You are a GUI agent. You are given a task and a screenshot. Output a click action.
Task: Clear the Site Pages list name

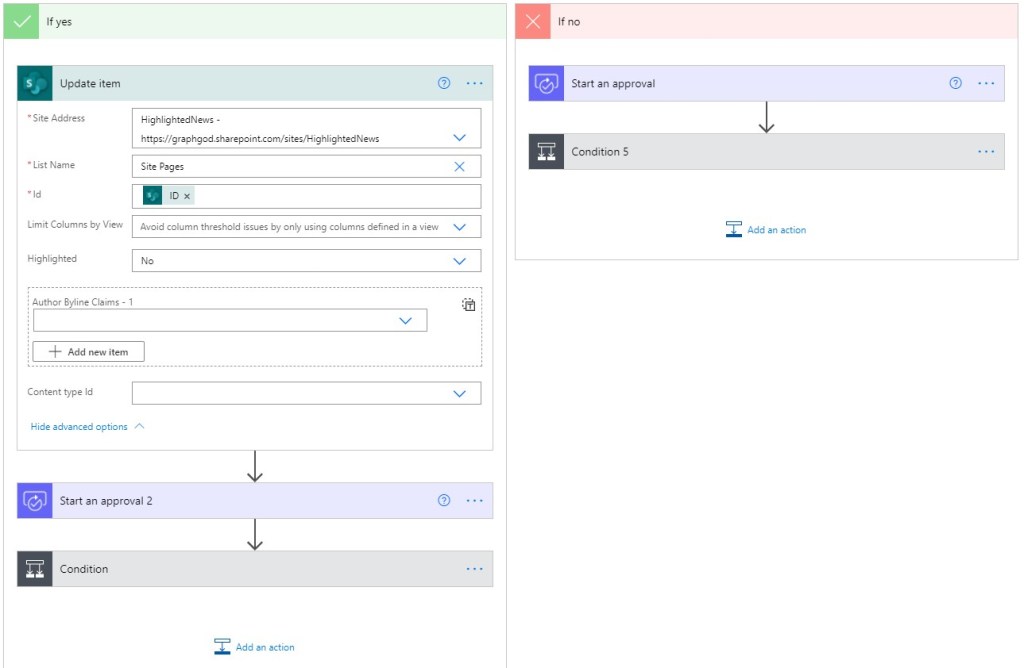click(459, 167)
